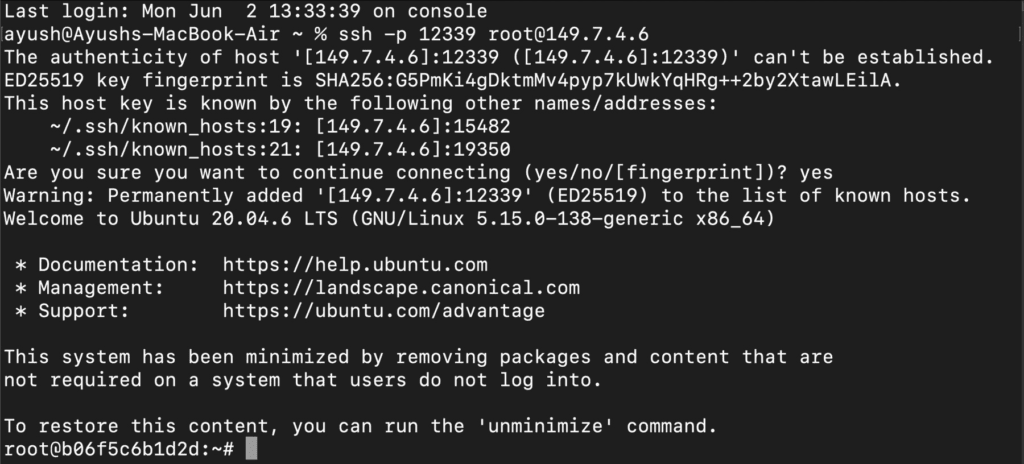
Task: Click the ubuntu.com/advantage support URL
Action: [x=384, y=311]
